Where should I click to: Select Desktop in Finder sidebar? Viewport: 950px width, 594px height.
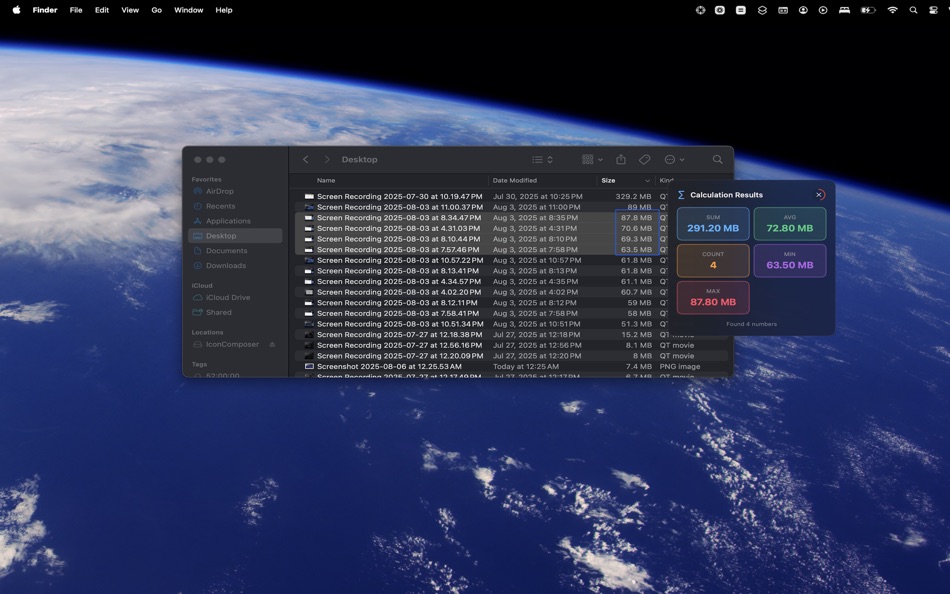tap(235, 236)
